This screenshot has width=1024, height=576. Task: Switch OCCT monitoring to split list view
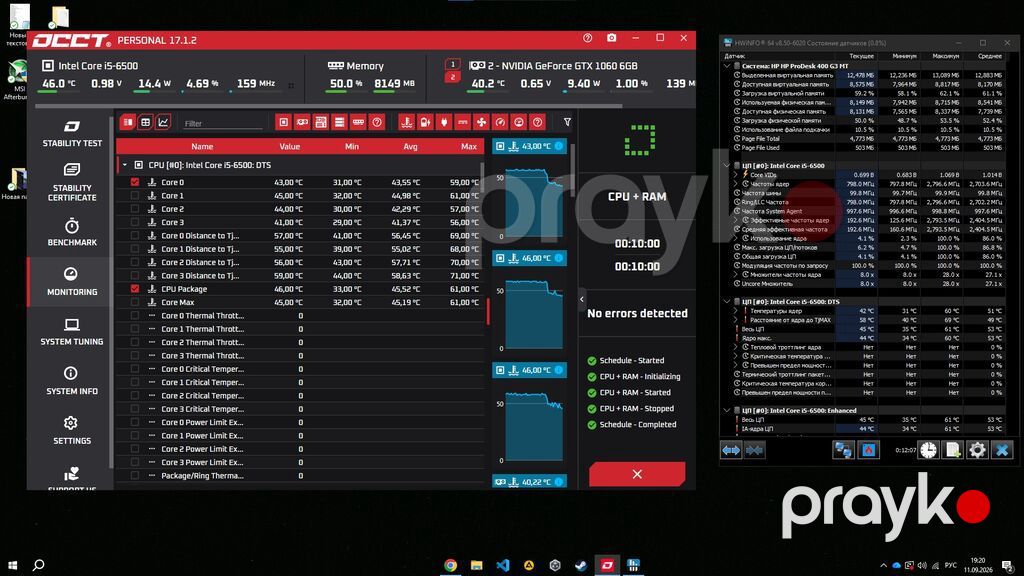128,122
